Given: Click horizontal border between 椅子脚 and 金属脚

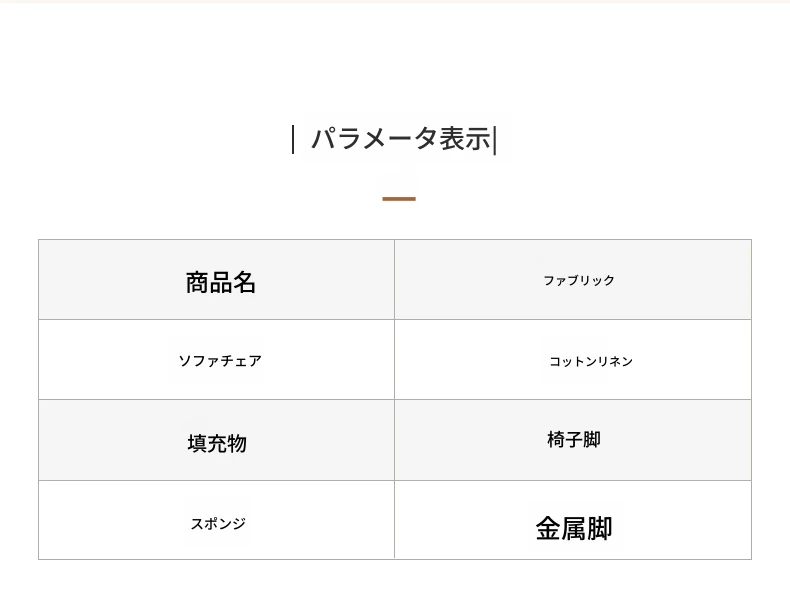Looking at the screenshot, I should coord(573,481).
